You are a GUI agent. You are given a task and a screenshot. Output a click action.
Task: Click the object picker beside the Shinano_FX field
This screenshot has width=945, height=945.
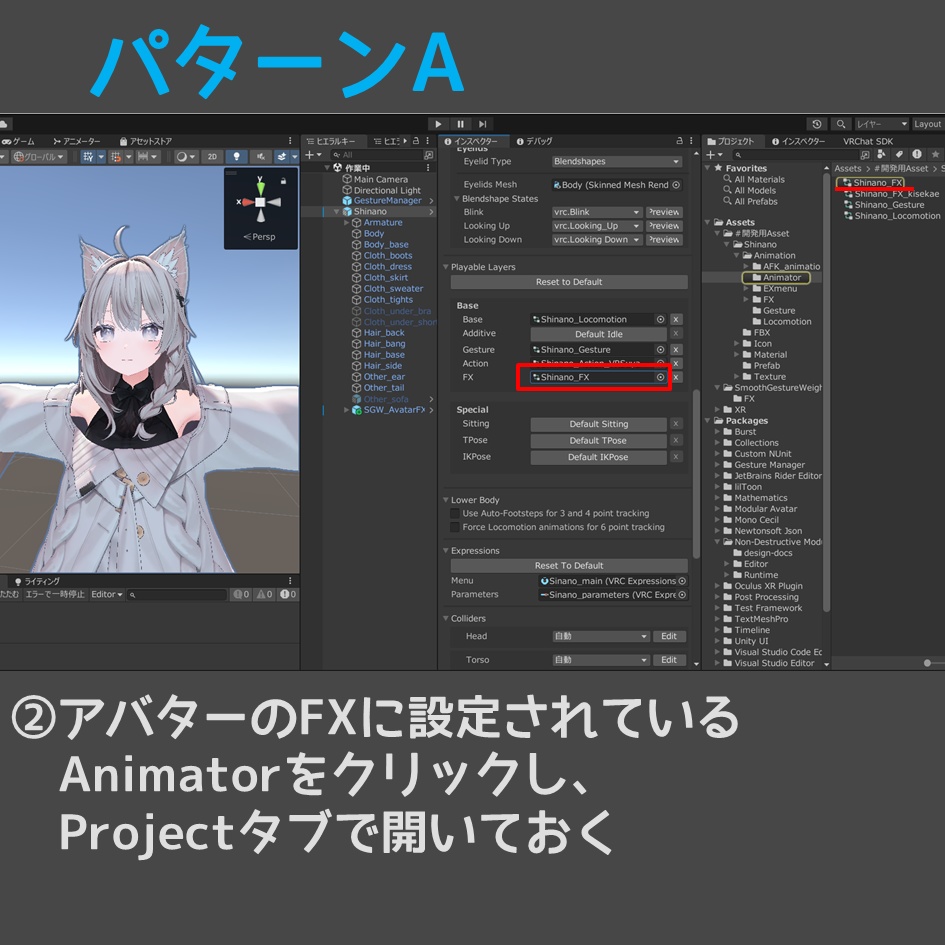point(660,376)
